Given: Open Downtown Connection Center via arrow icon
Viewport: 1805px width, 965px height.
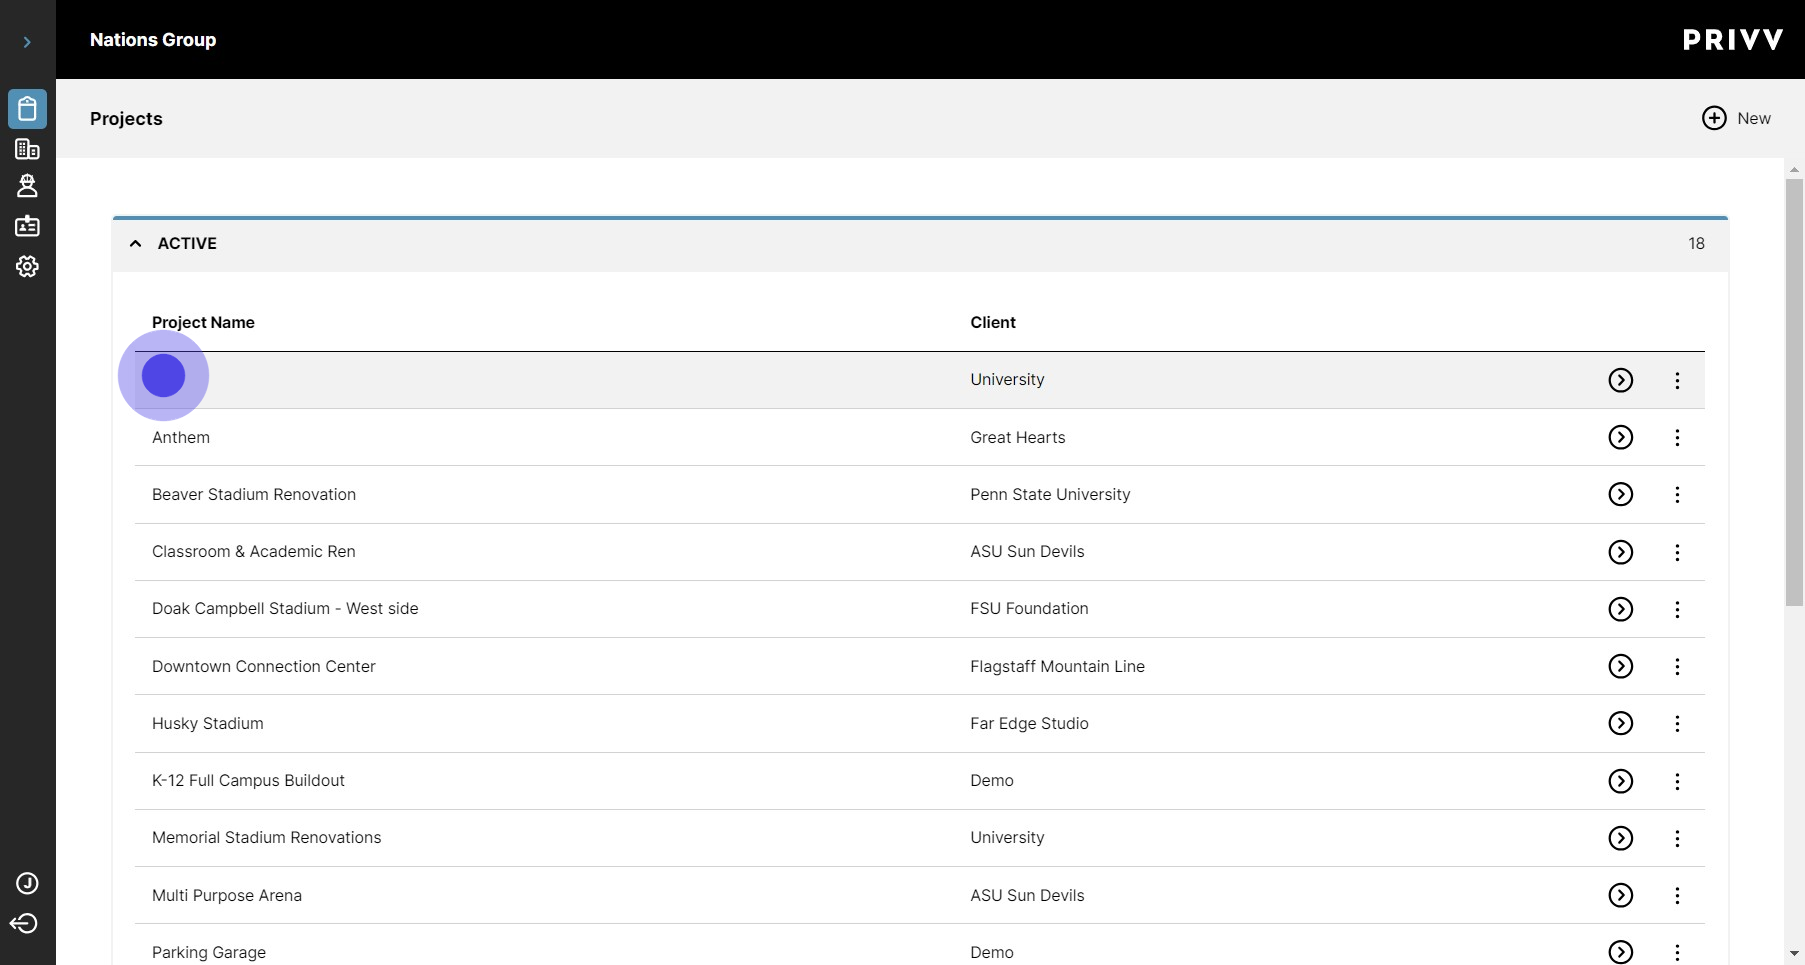Looking at the screenshot, I should (x=1620, y=666).
